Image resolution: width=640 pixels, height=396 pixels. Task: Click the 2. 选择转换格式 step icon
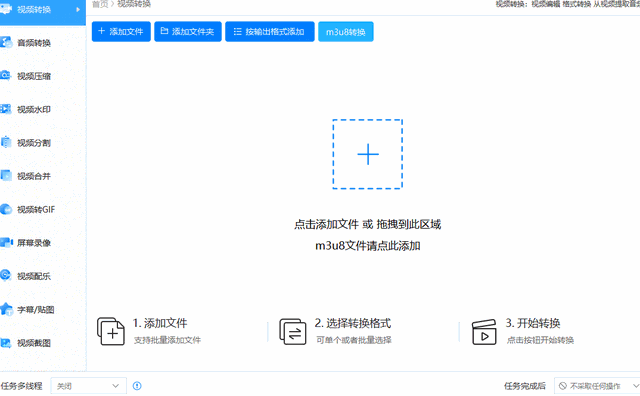pos(293,331)
